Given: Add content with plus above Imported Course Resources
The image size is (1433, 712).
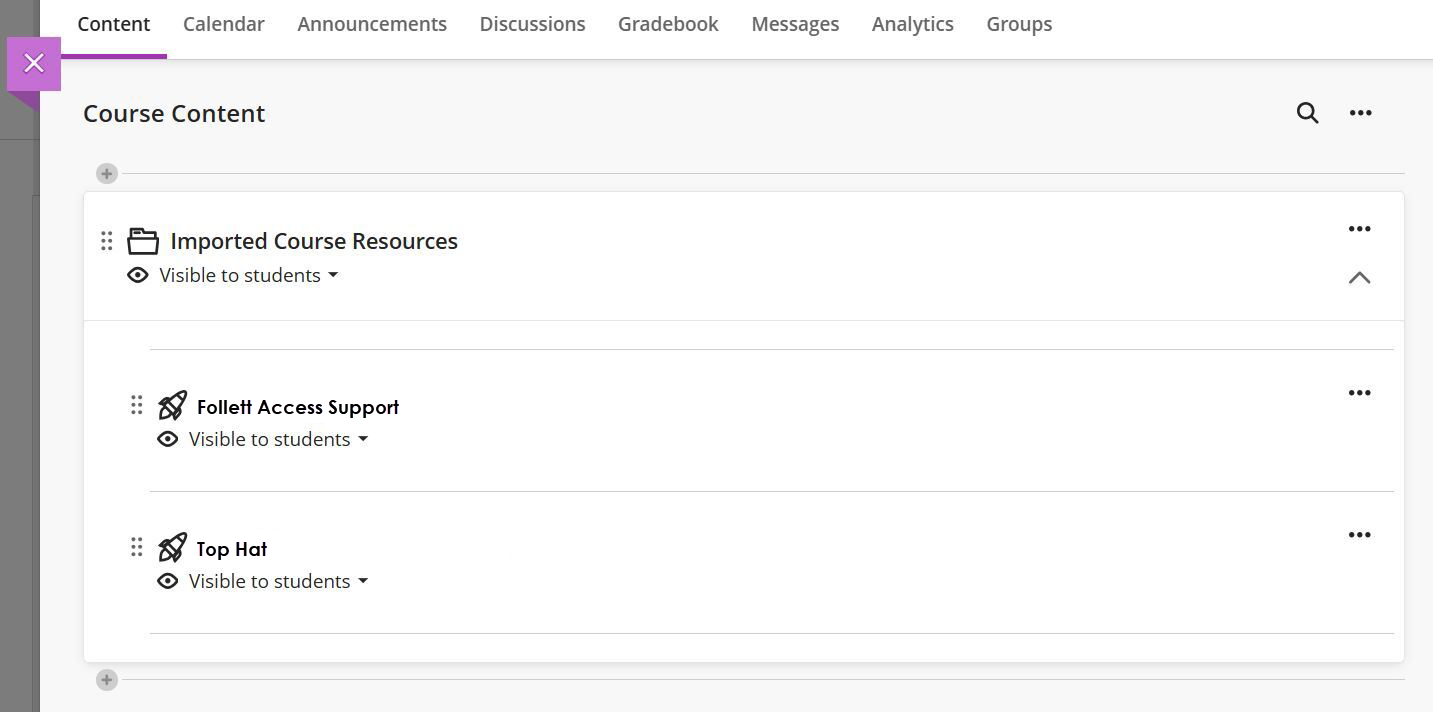Looking at the screenshot, I should point(107,174).
